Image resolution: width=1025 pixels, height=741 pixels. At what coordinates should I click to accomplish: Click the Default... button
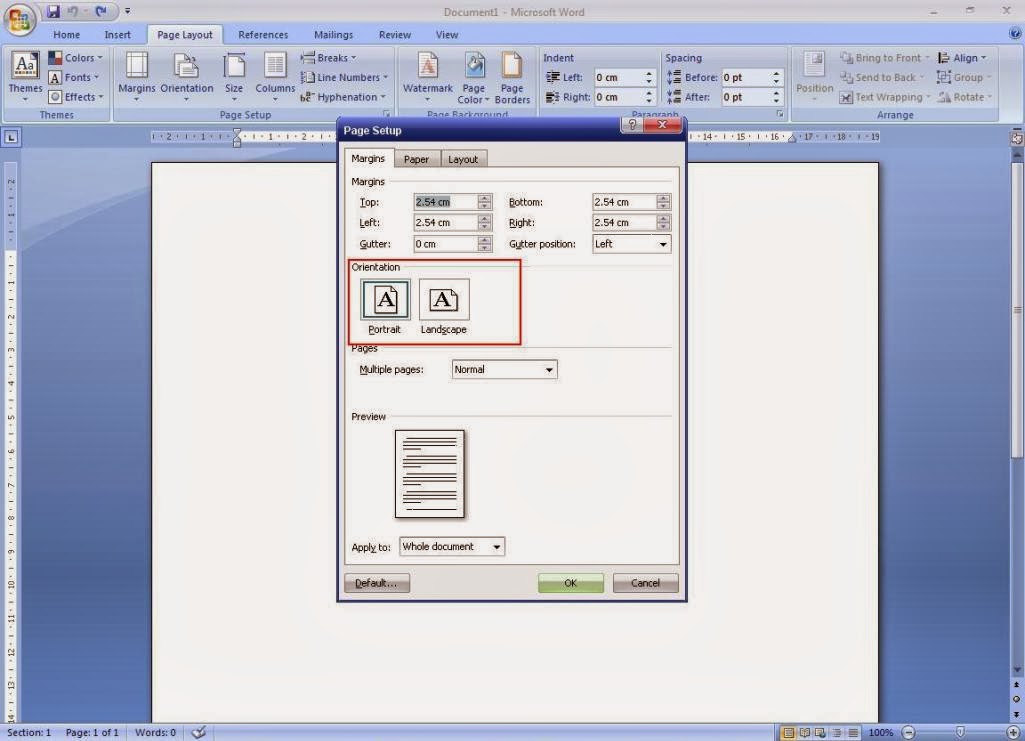[x=377, y=583]
